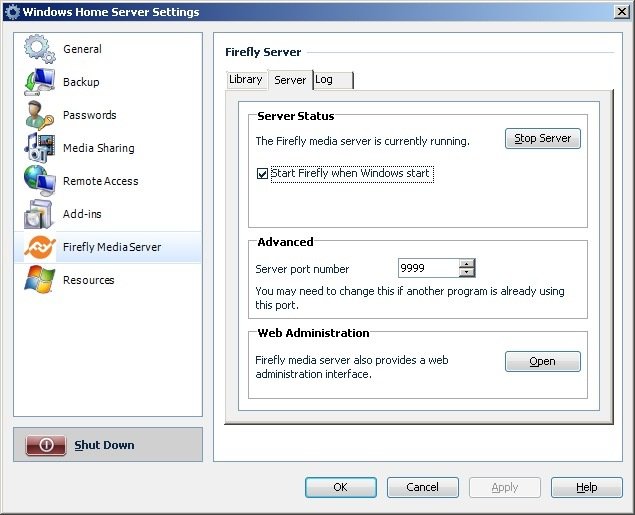Click the Web Administration heading

click(x=313, y=333)
